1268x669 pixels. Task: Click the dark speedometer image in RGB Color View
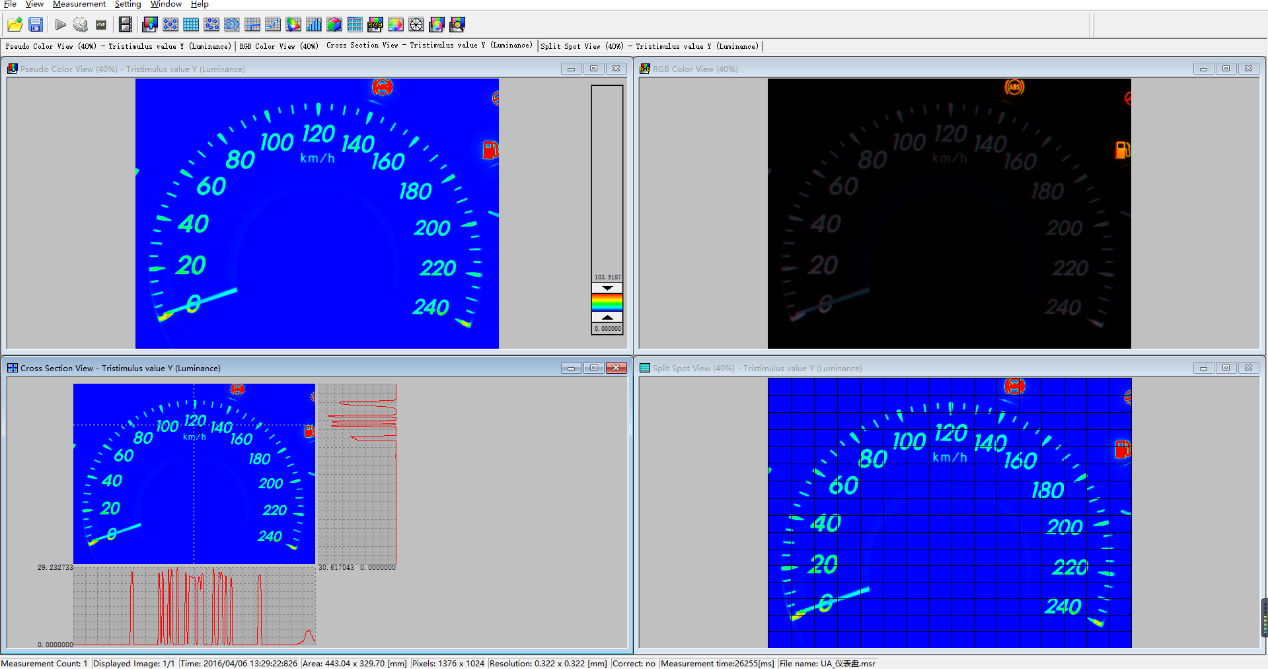pyautogui.click(x=949, y=214)
